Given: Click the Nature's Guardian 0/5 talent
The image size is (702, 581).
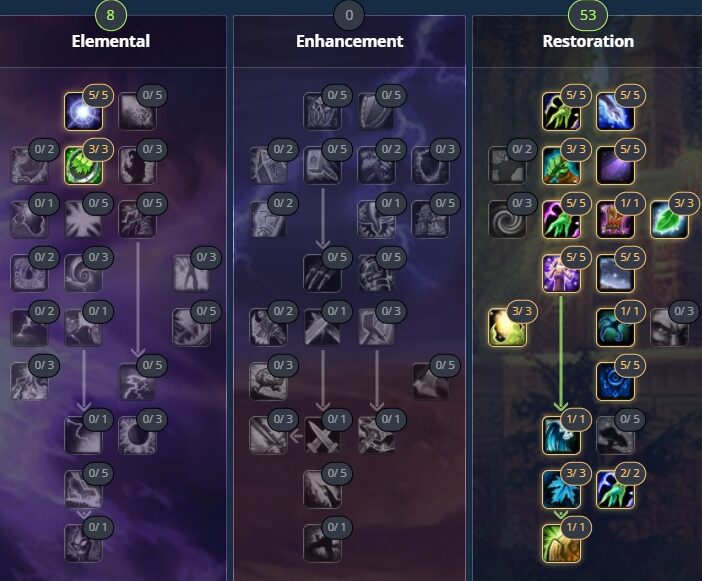Looking at the screenshot, I should pyautogui.click(x=616, y=436).
